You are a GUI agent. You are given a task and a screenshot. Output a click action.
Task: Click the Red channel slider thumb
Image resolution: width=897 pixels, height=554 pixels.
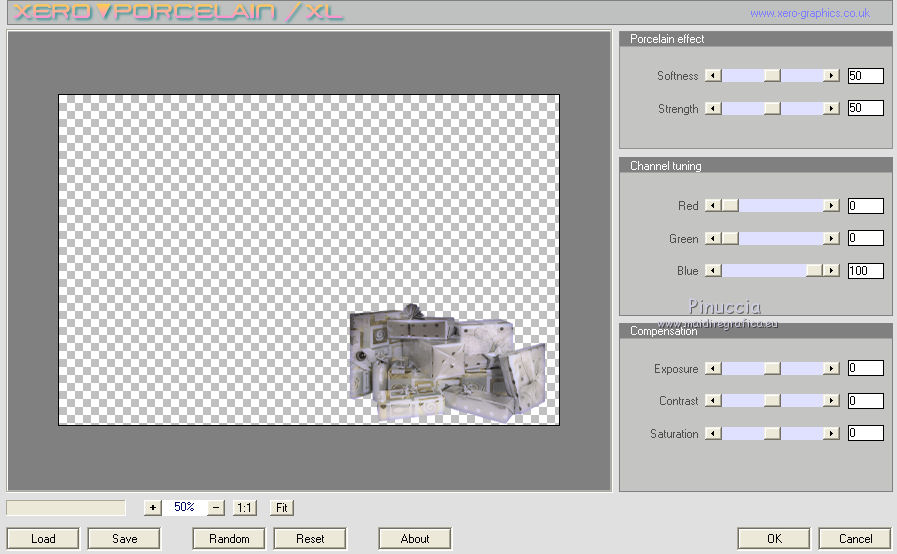pos(730,205)
